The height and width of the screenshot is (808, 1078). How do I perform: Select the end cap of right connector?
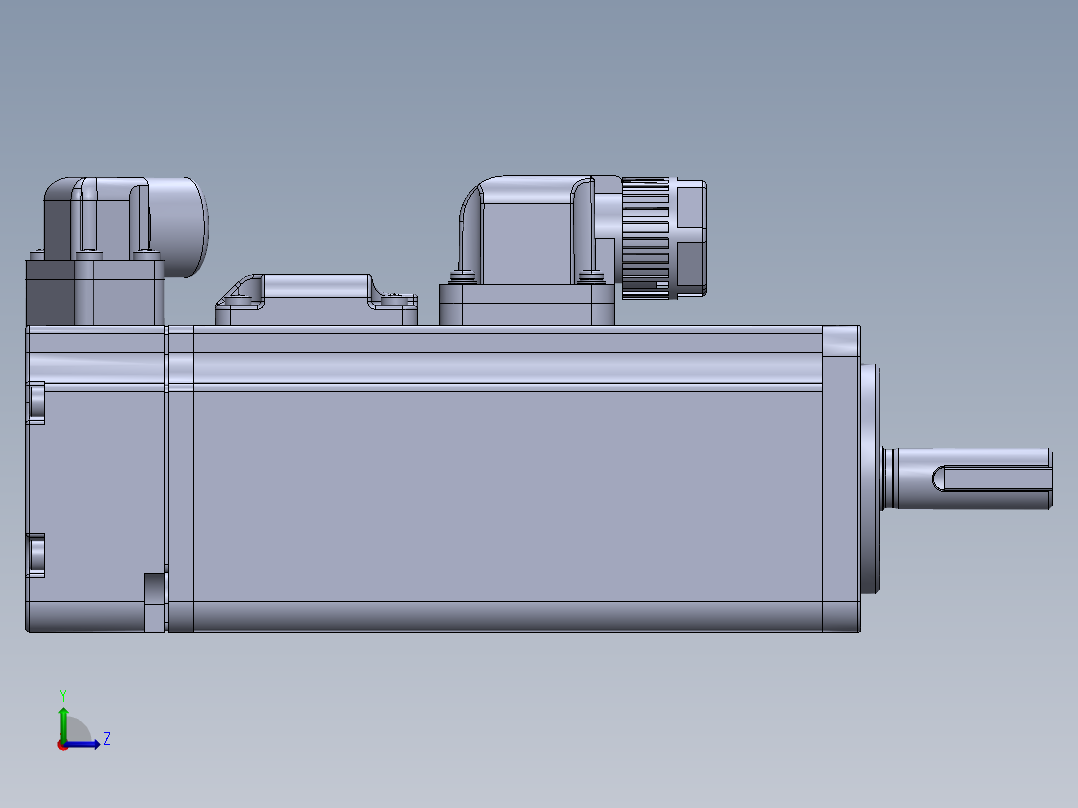pyautogui.click(x=690, y=238)
